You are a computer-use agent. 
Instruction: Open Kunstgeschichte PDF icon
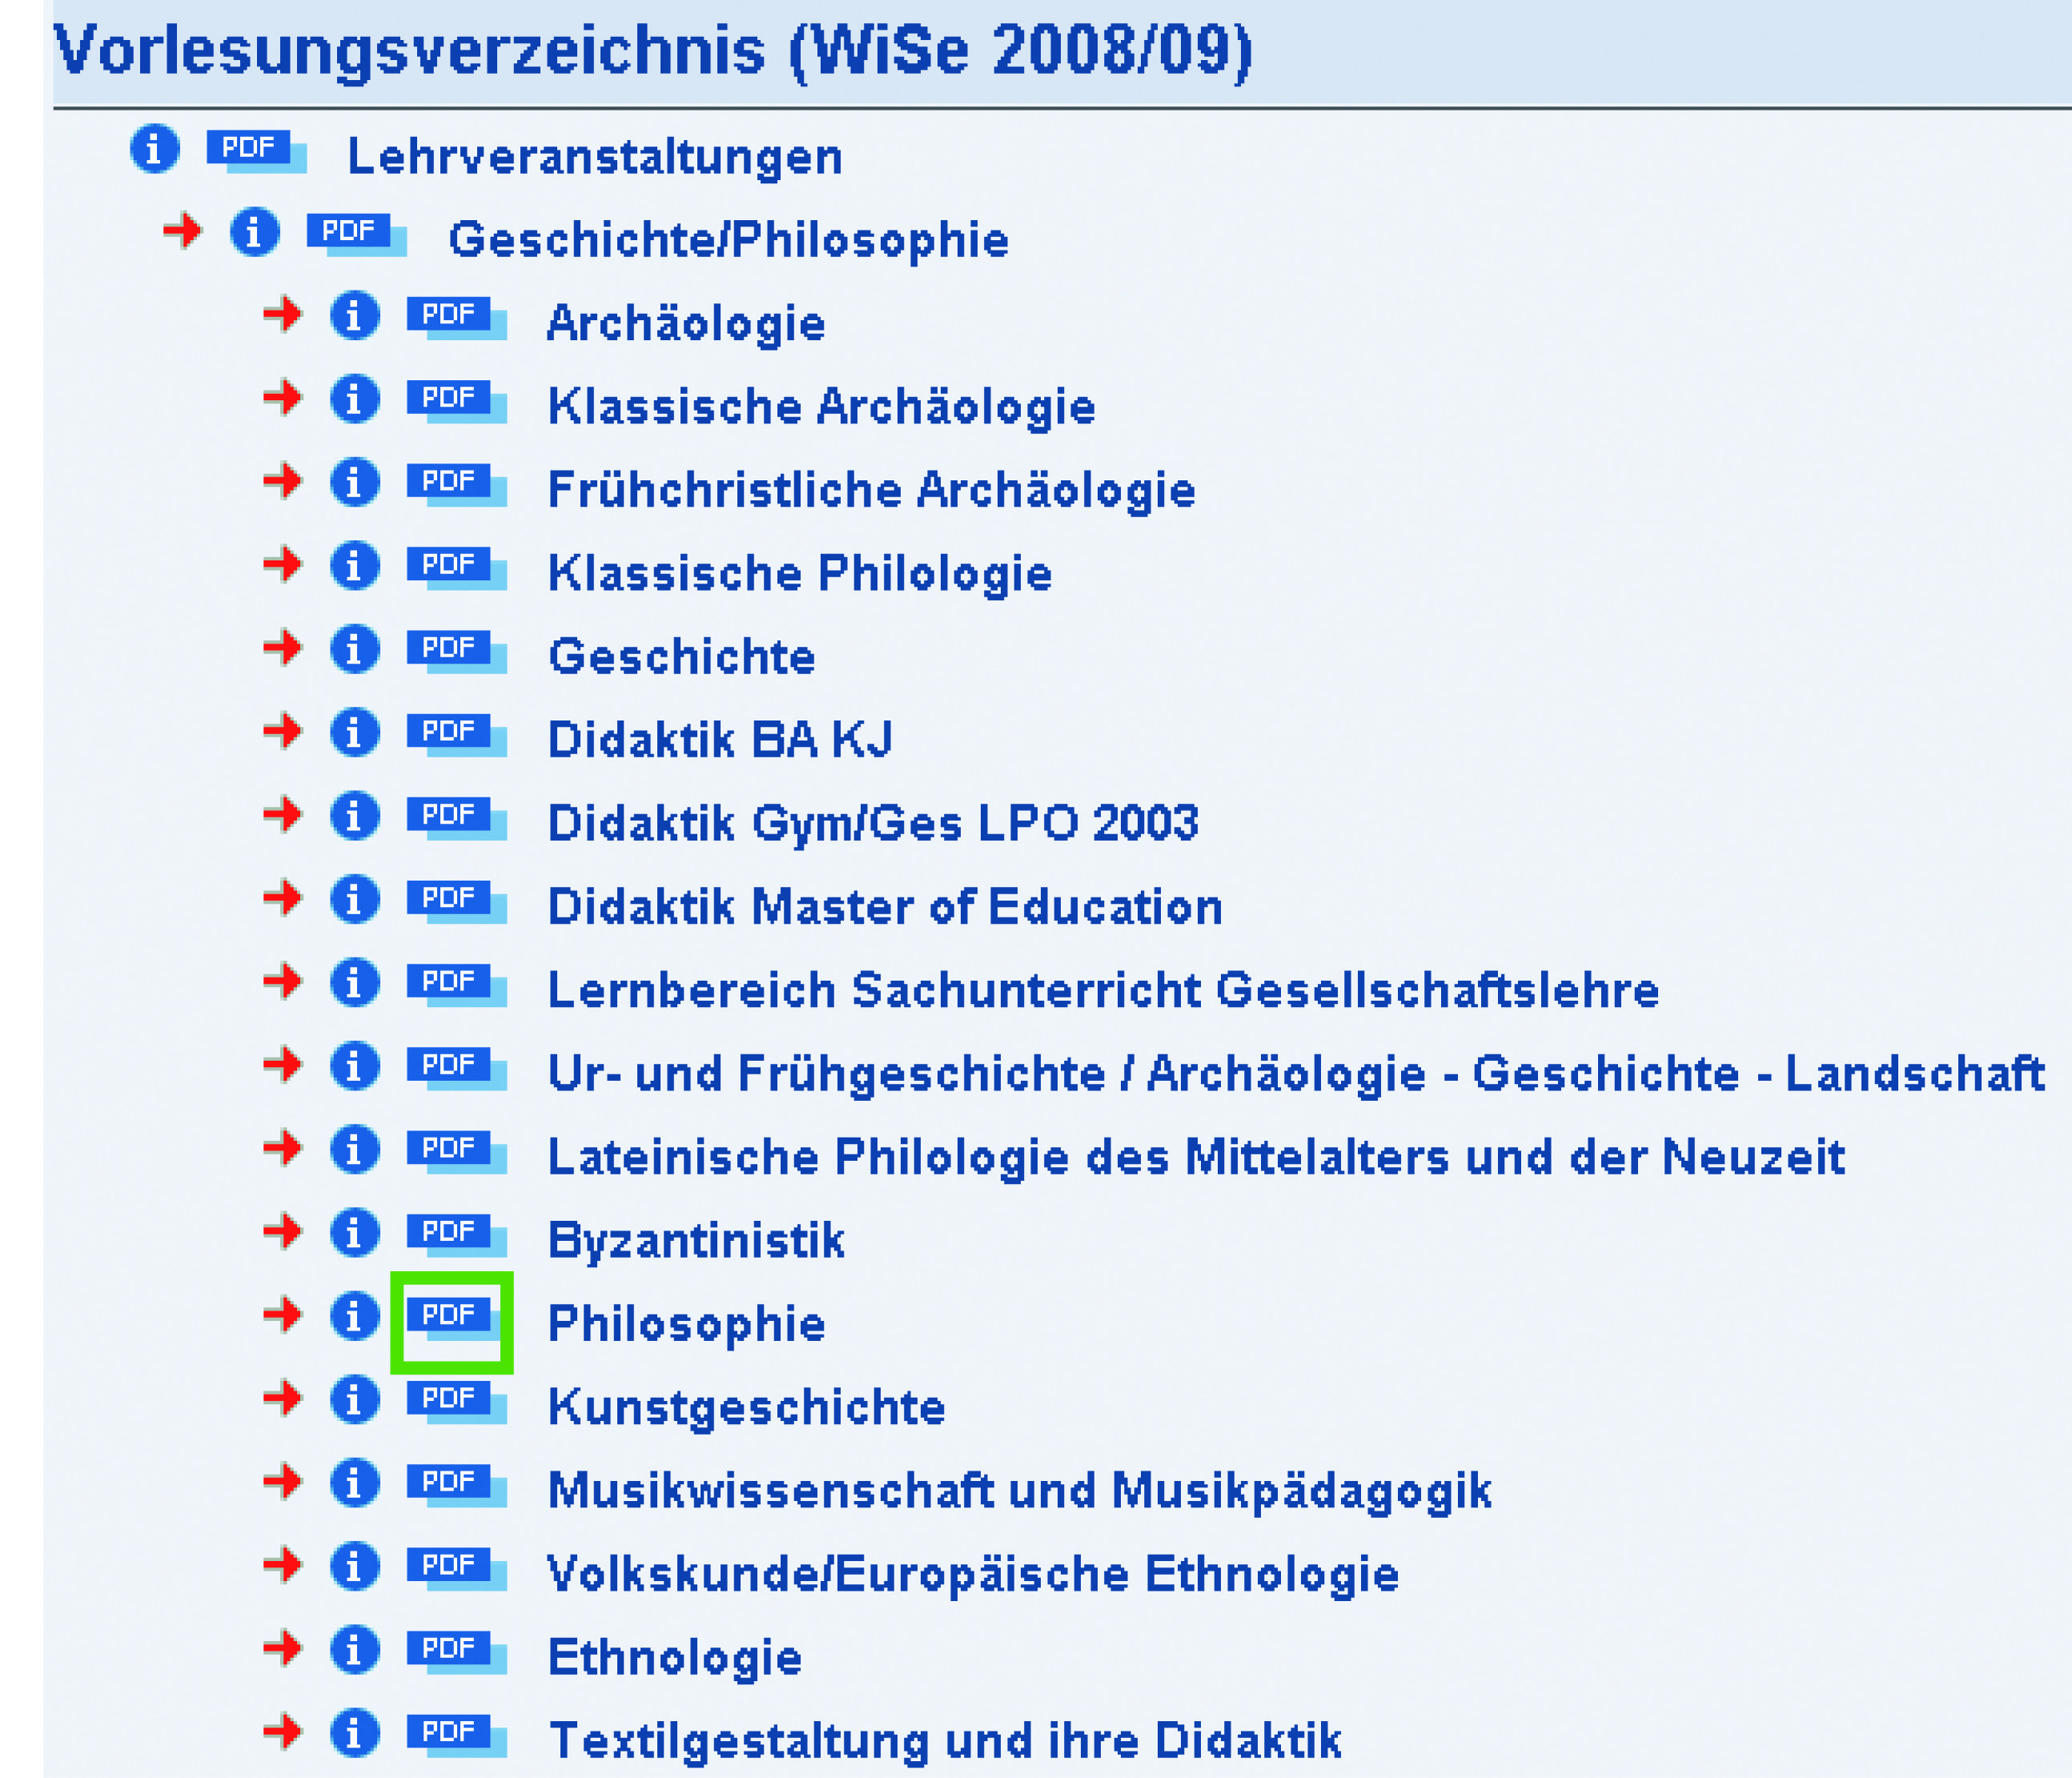455,1402
